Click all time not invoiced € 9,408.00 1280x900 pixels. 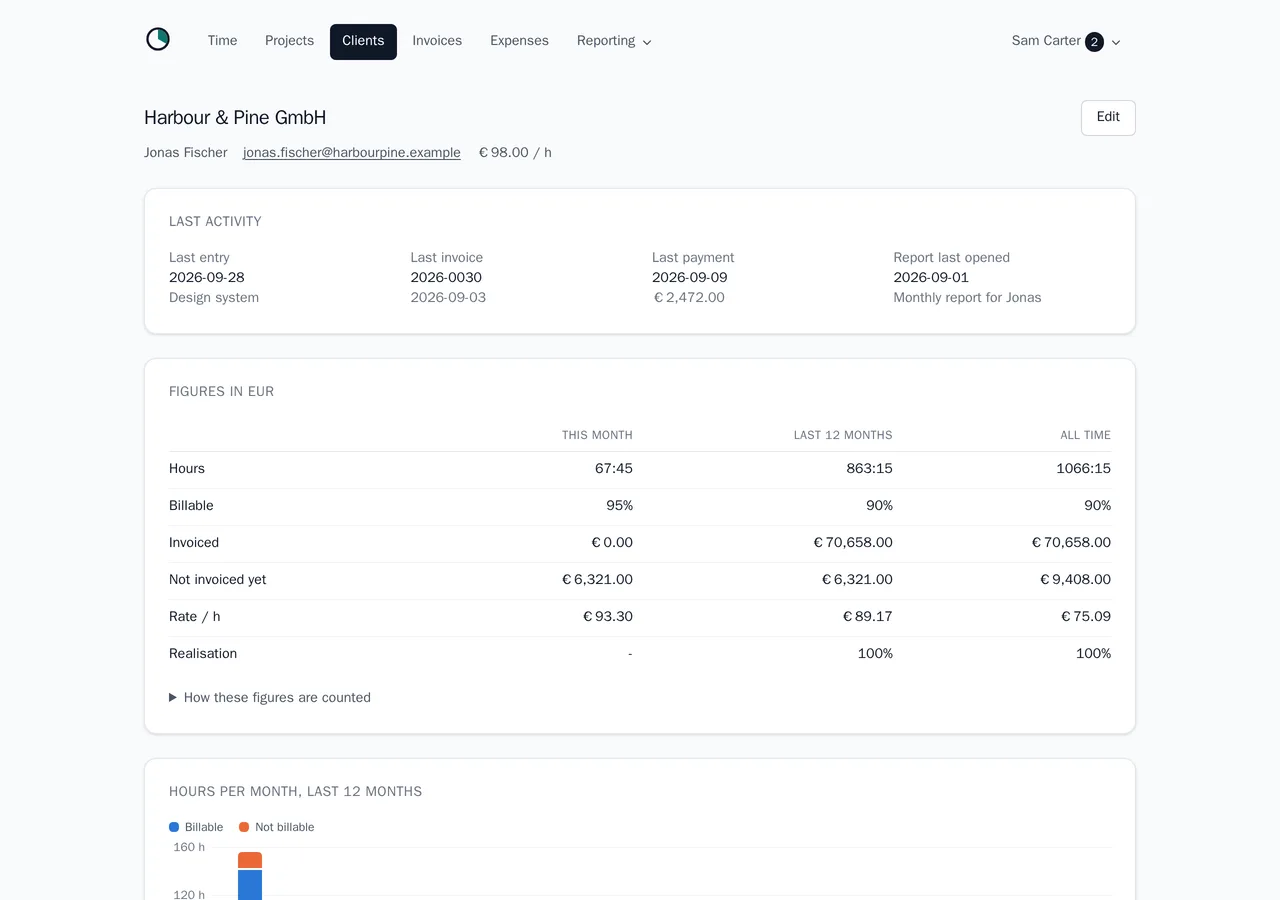(1075, 580)
